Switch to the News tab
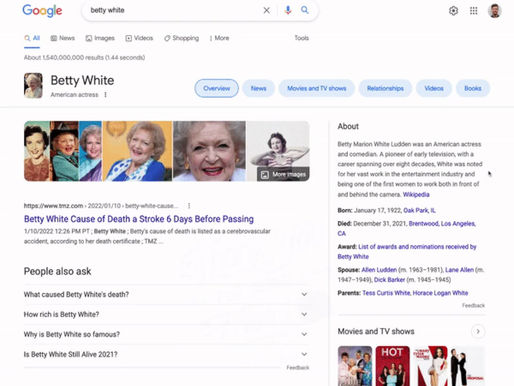This screenshot has height=386, width=514. point(63,38)
